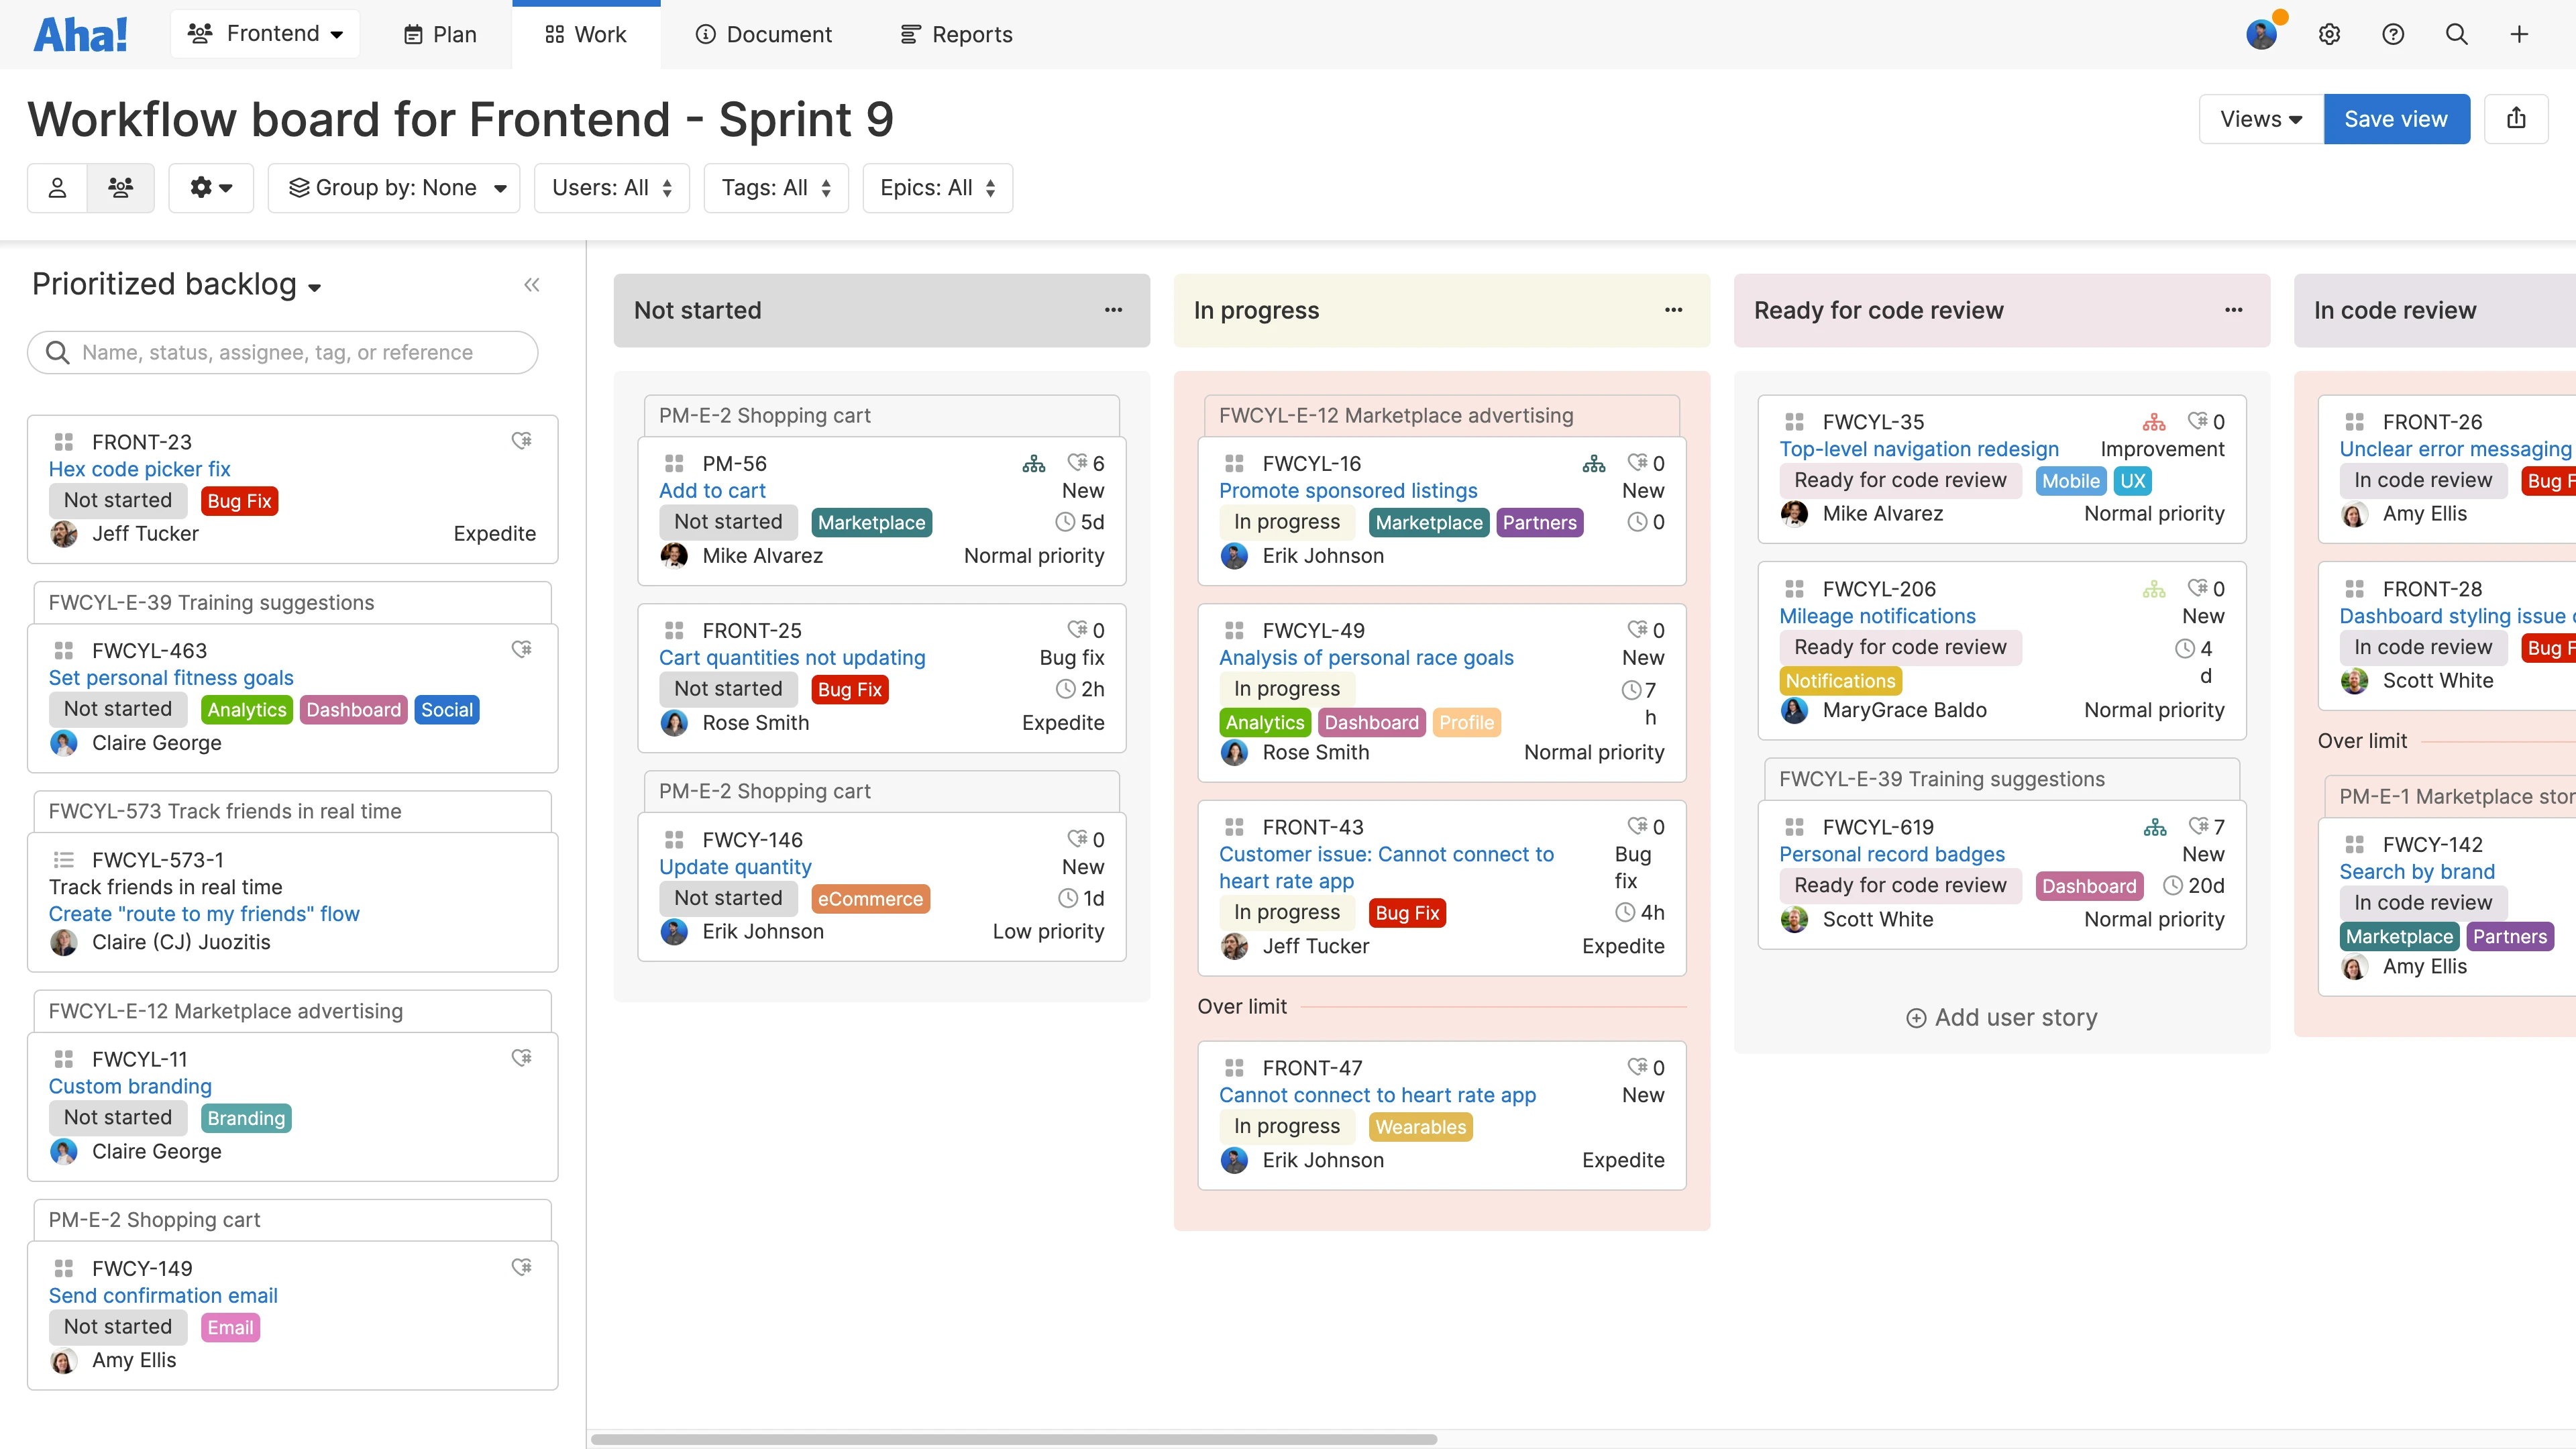
Task: Open the Hex code picker fix link
Action: click(139, 469)
